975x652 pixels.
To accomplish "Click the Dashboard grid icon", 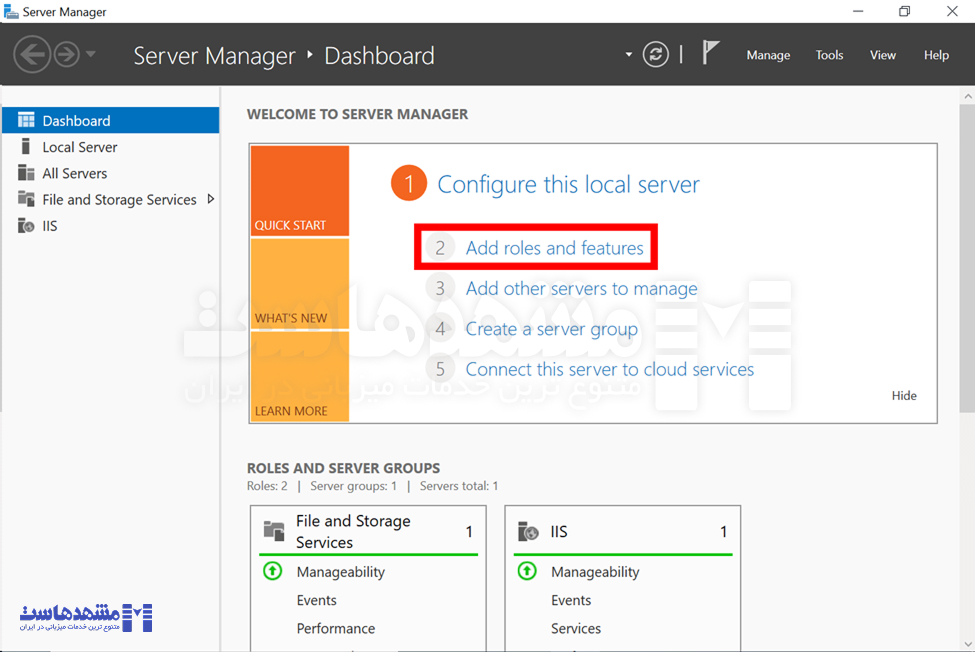I will (26, 120).
